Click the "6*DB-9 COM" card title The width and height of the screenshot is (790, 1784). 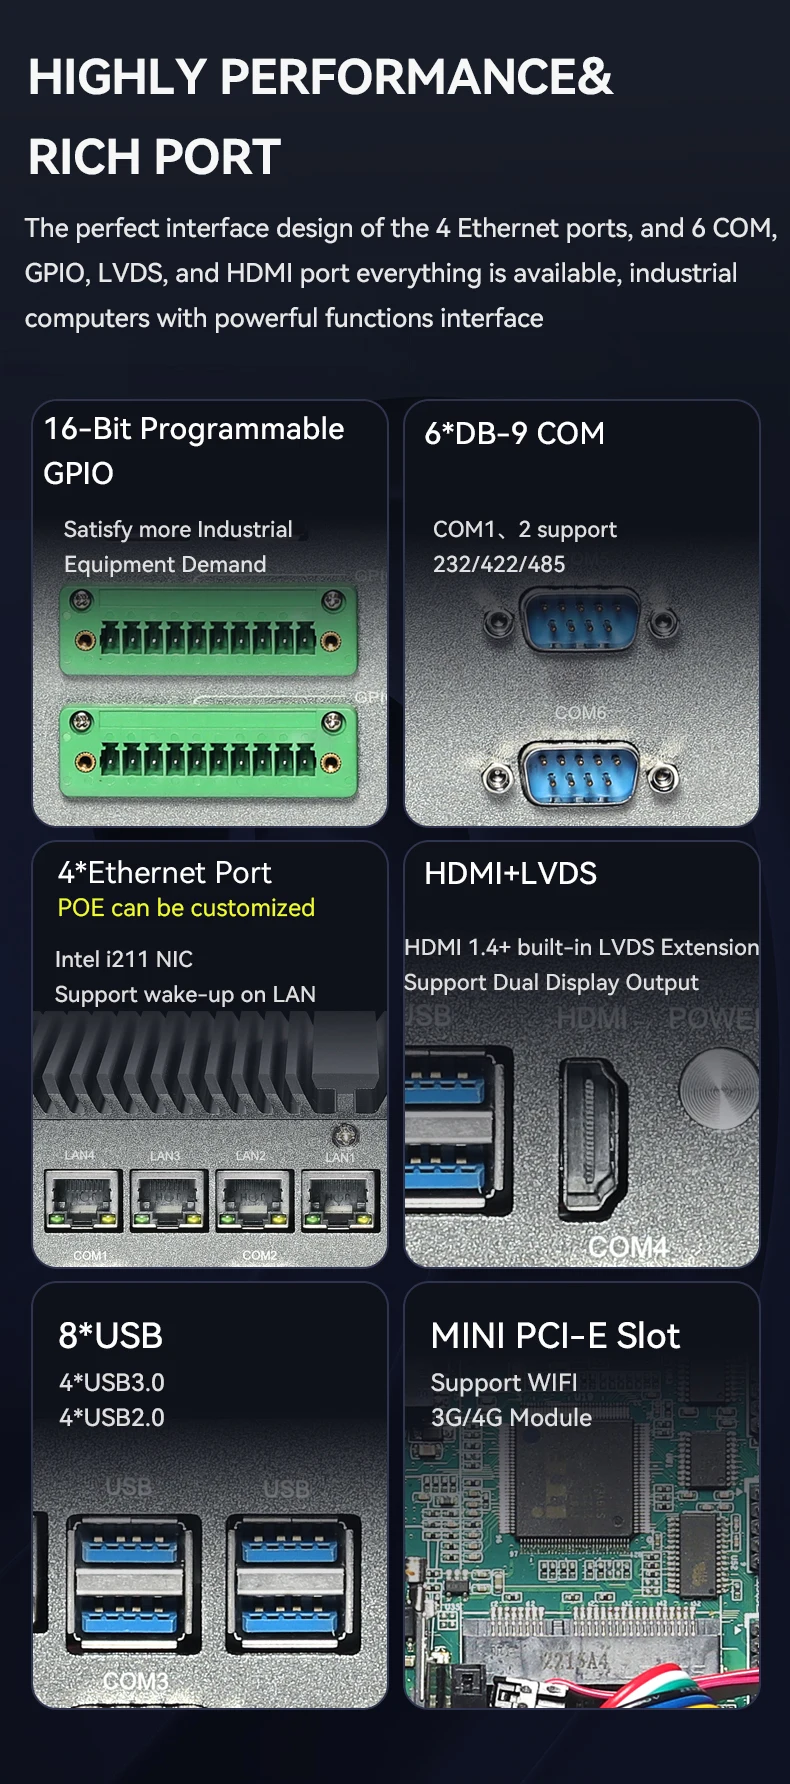pyautogui.click(x=514, y=433)
